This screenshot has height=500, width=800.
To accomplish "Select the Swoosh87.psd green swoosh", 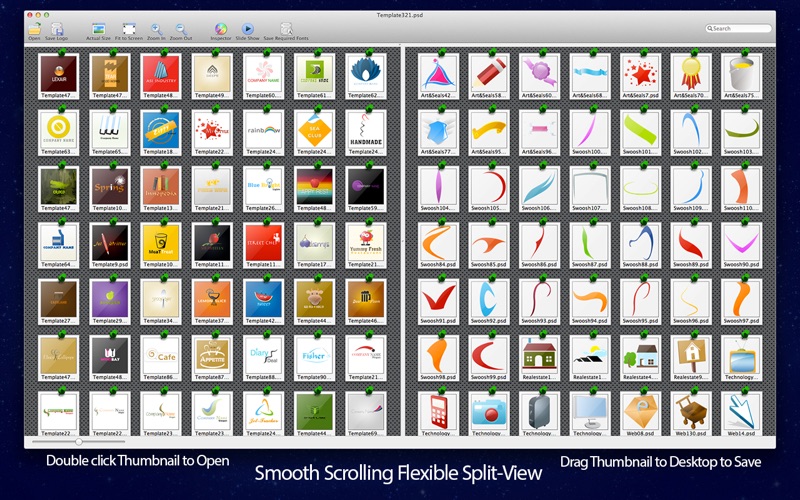I will click(590, 245).
